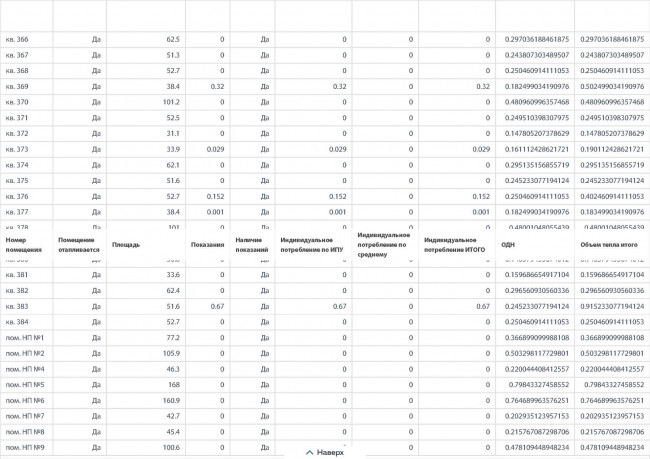Click row label кв. 375

click(17, 181)
